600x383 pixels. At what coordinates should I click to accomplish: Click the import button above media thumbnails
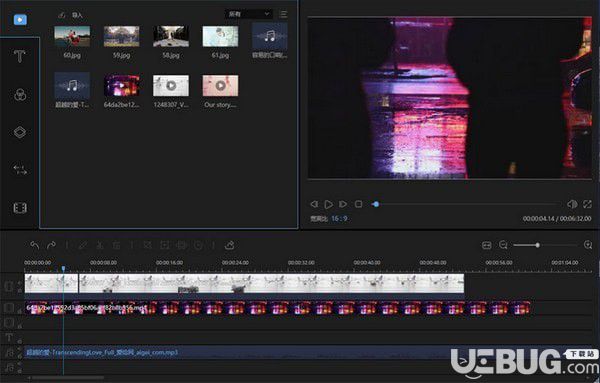(71, 15)
